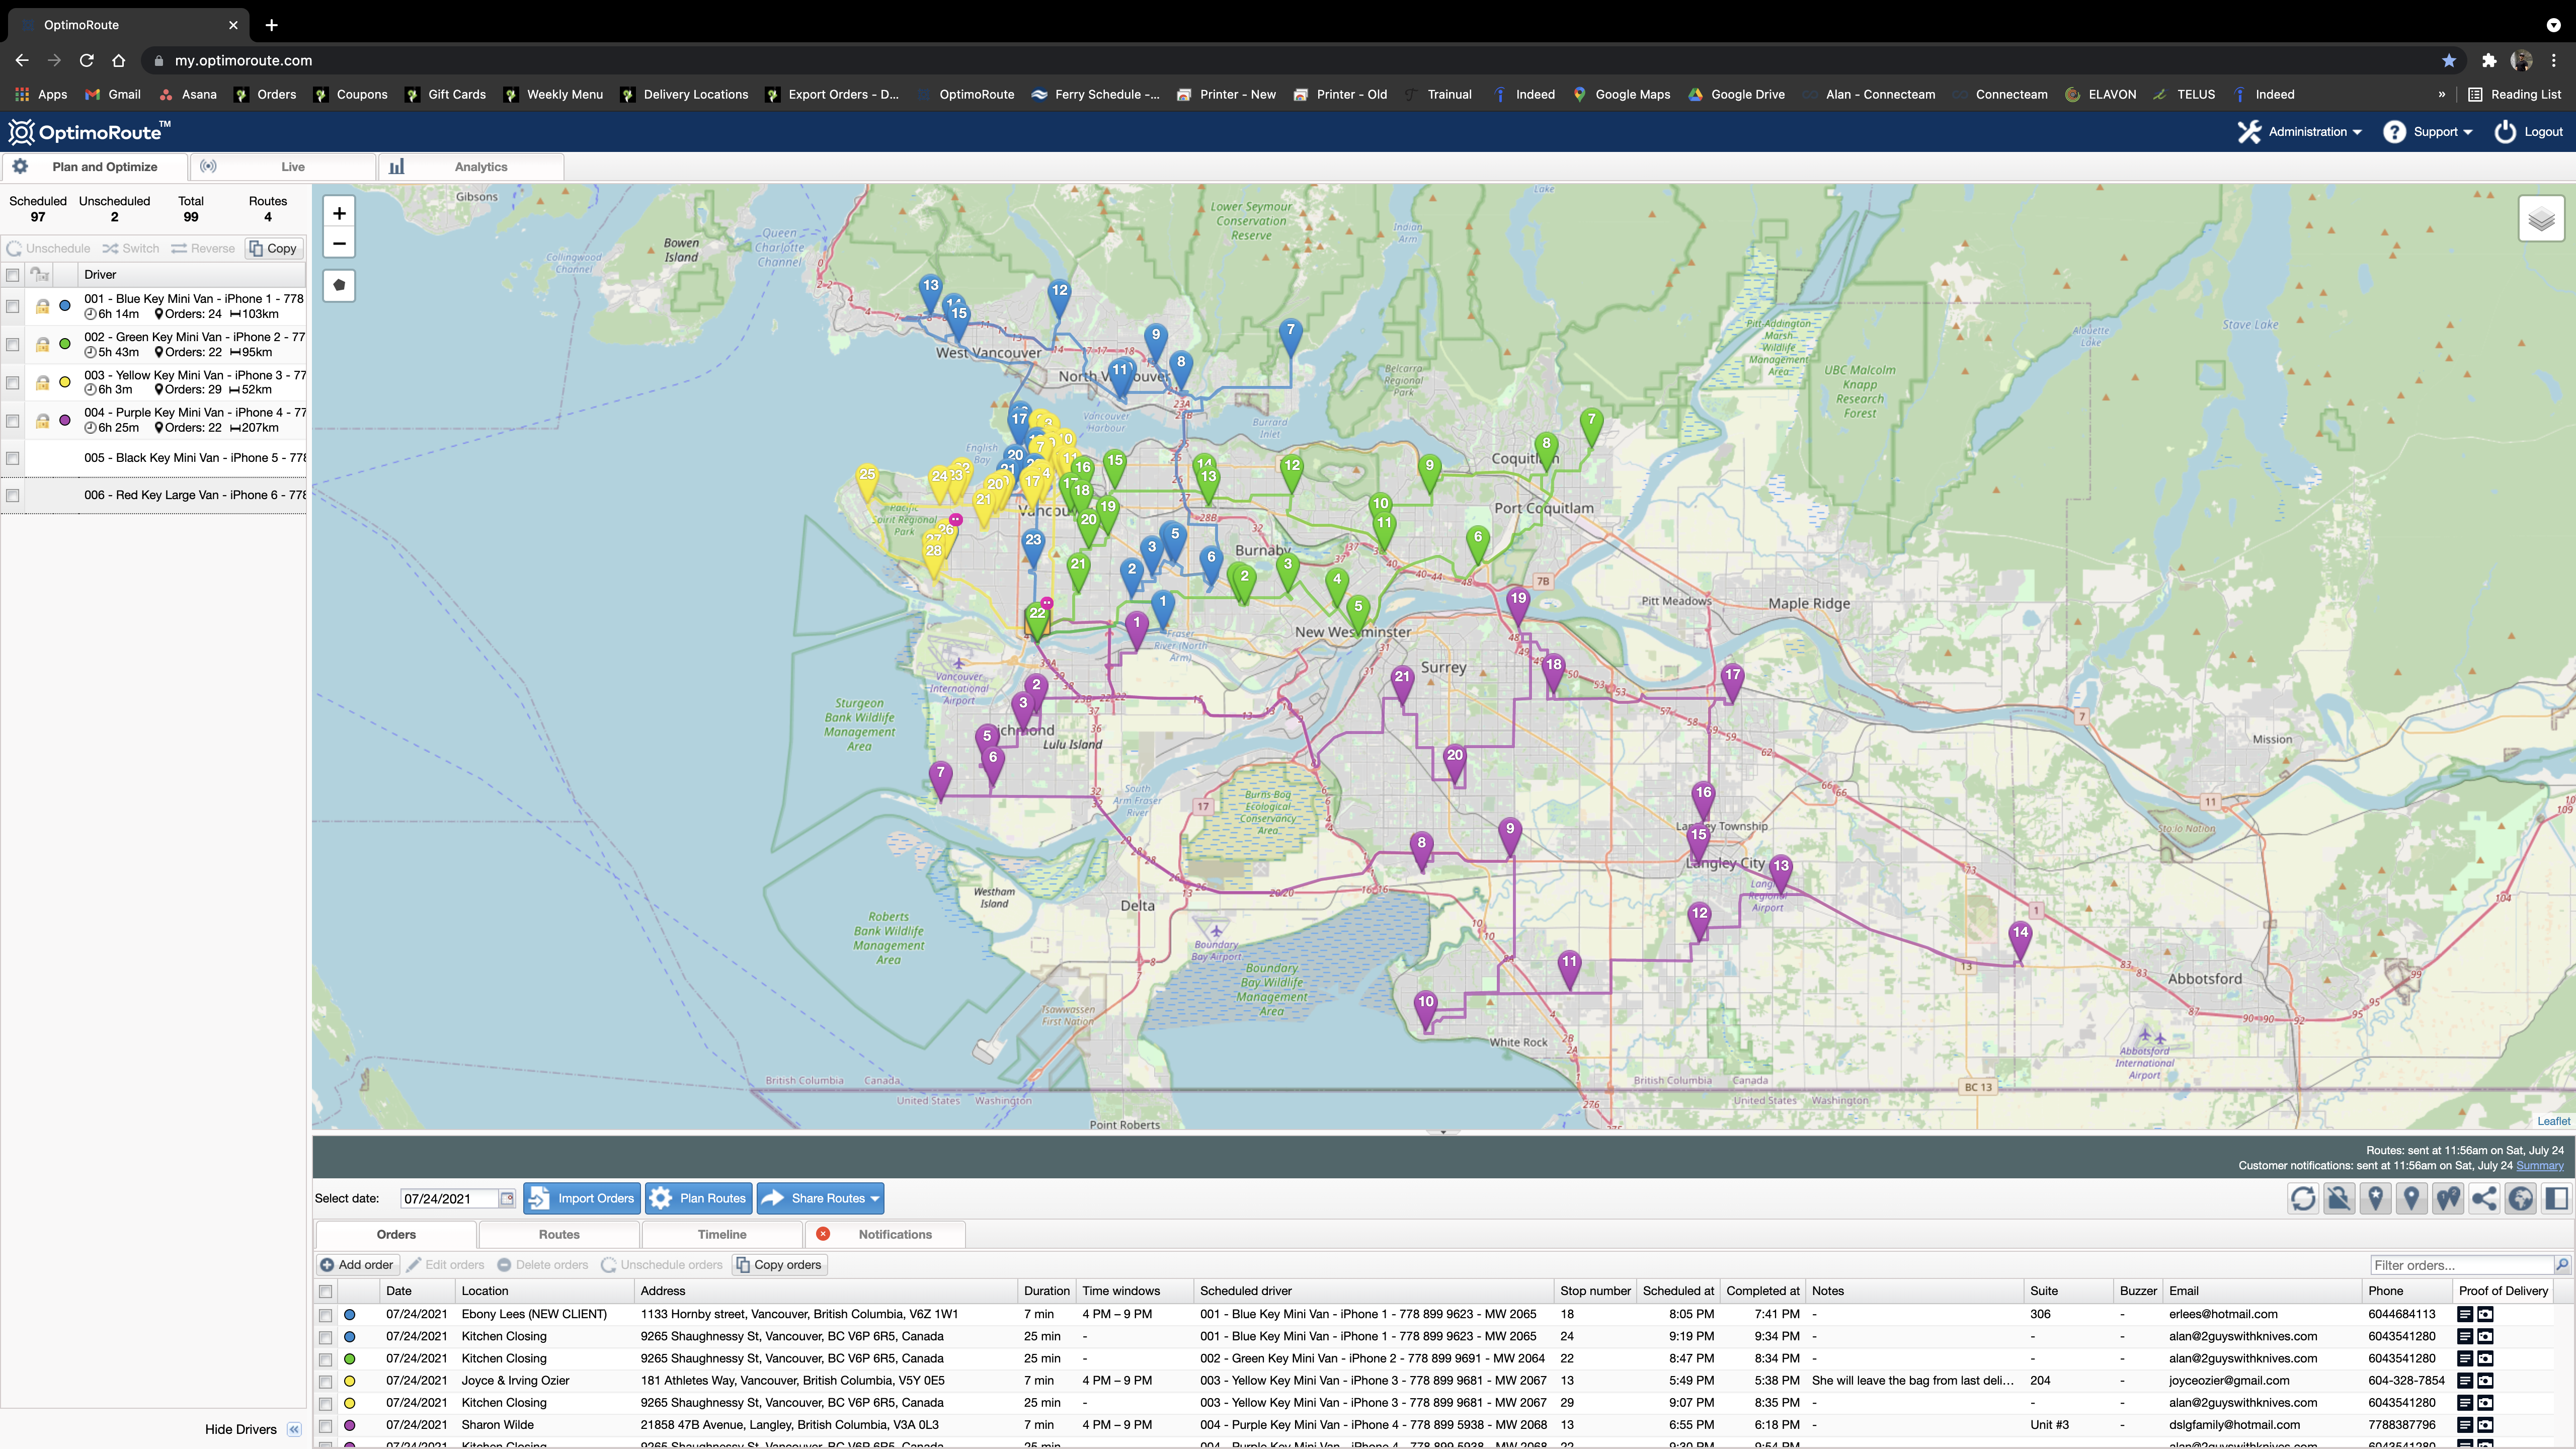2576x1449 pixels.
Task: Click the split panel layout icon
Action: (2556, 1198)
